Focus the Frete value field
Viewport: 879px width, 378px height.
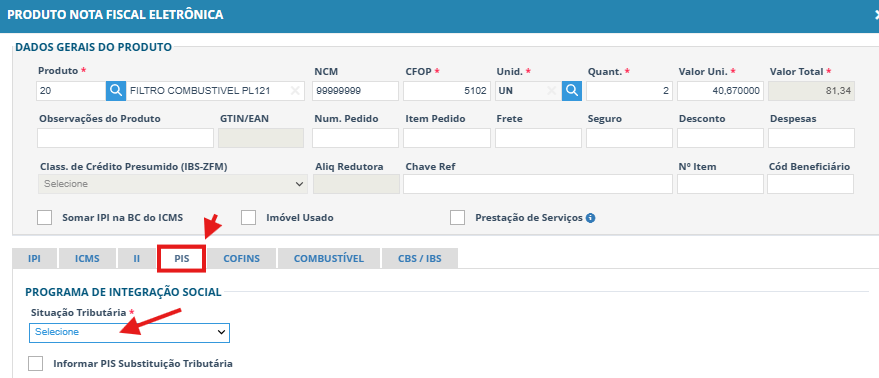538,138
